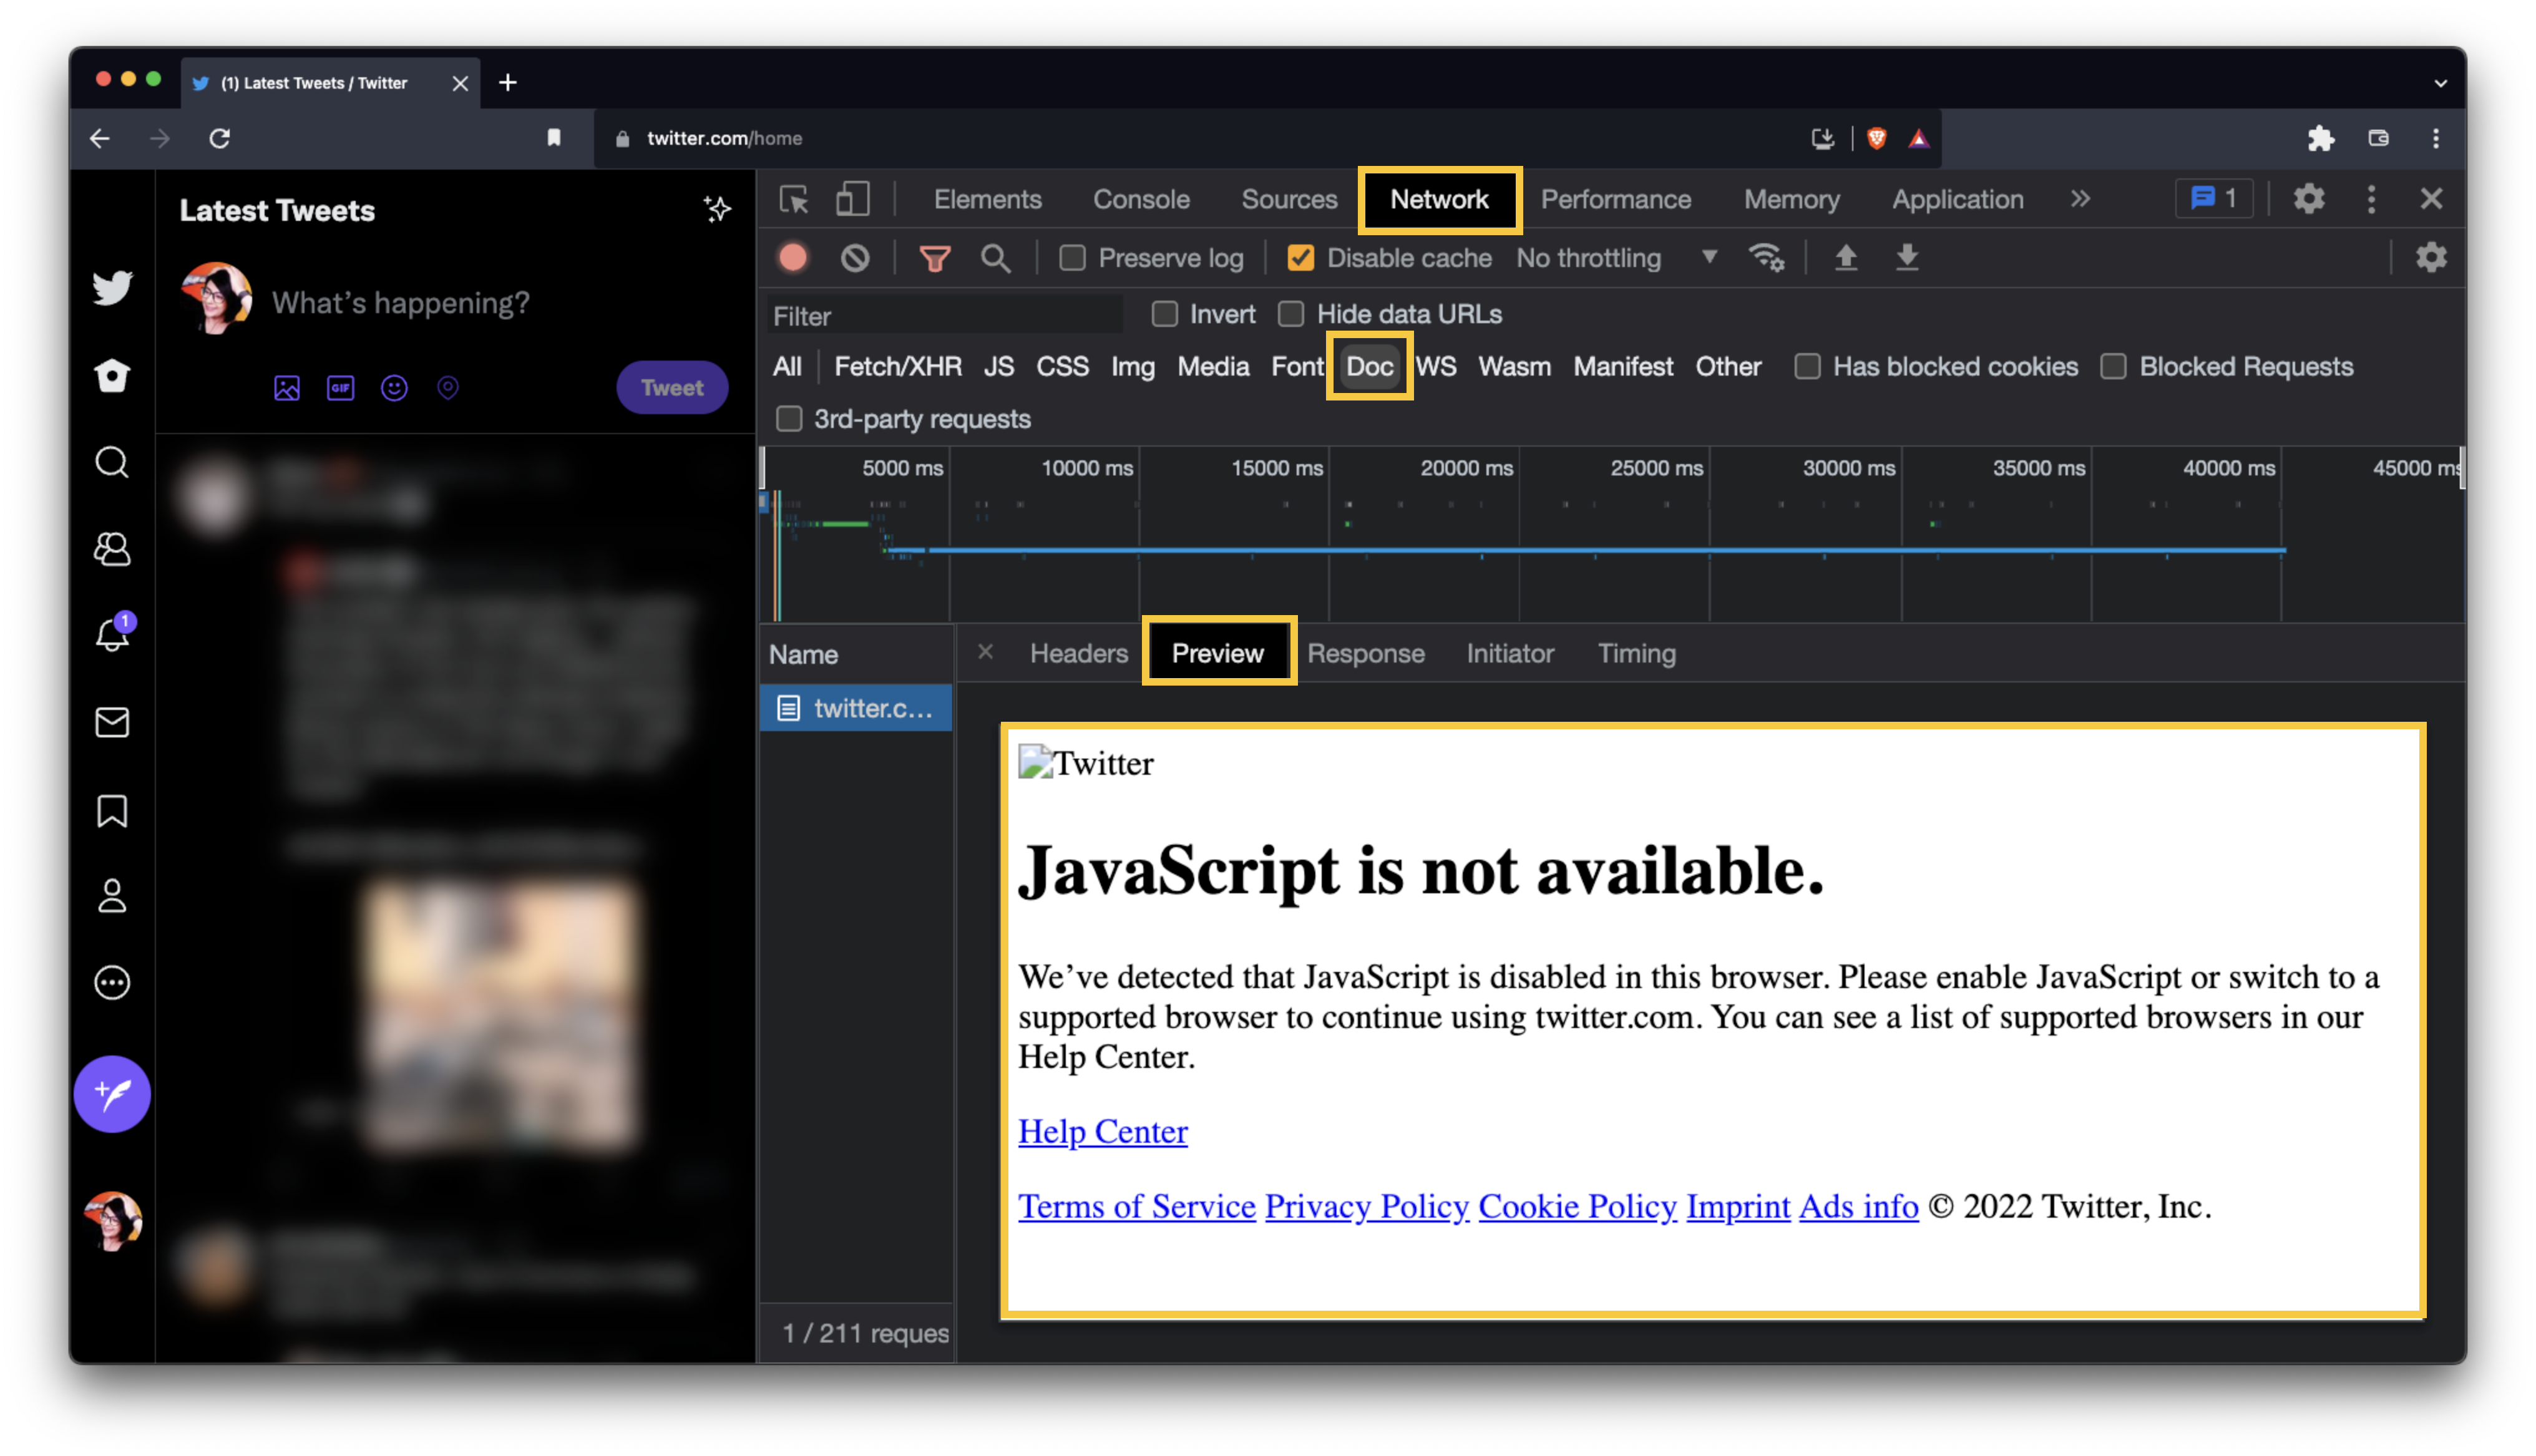
Task: Select the inspect element picker icon
Action: pyautogui.click(x=794, y=199)
